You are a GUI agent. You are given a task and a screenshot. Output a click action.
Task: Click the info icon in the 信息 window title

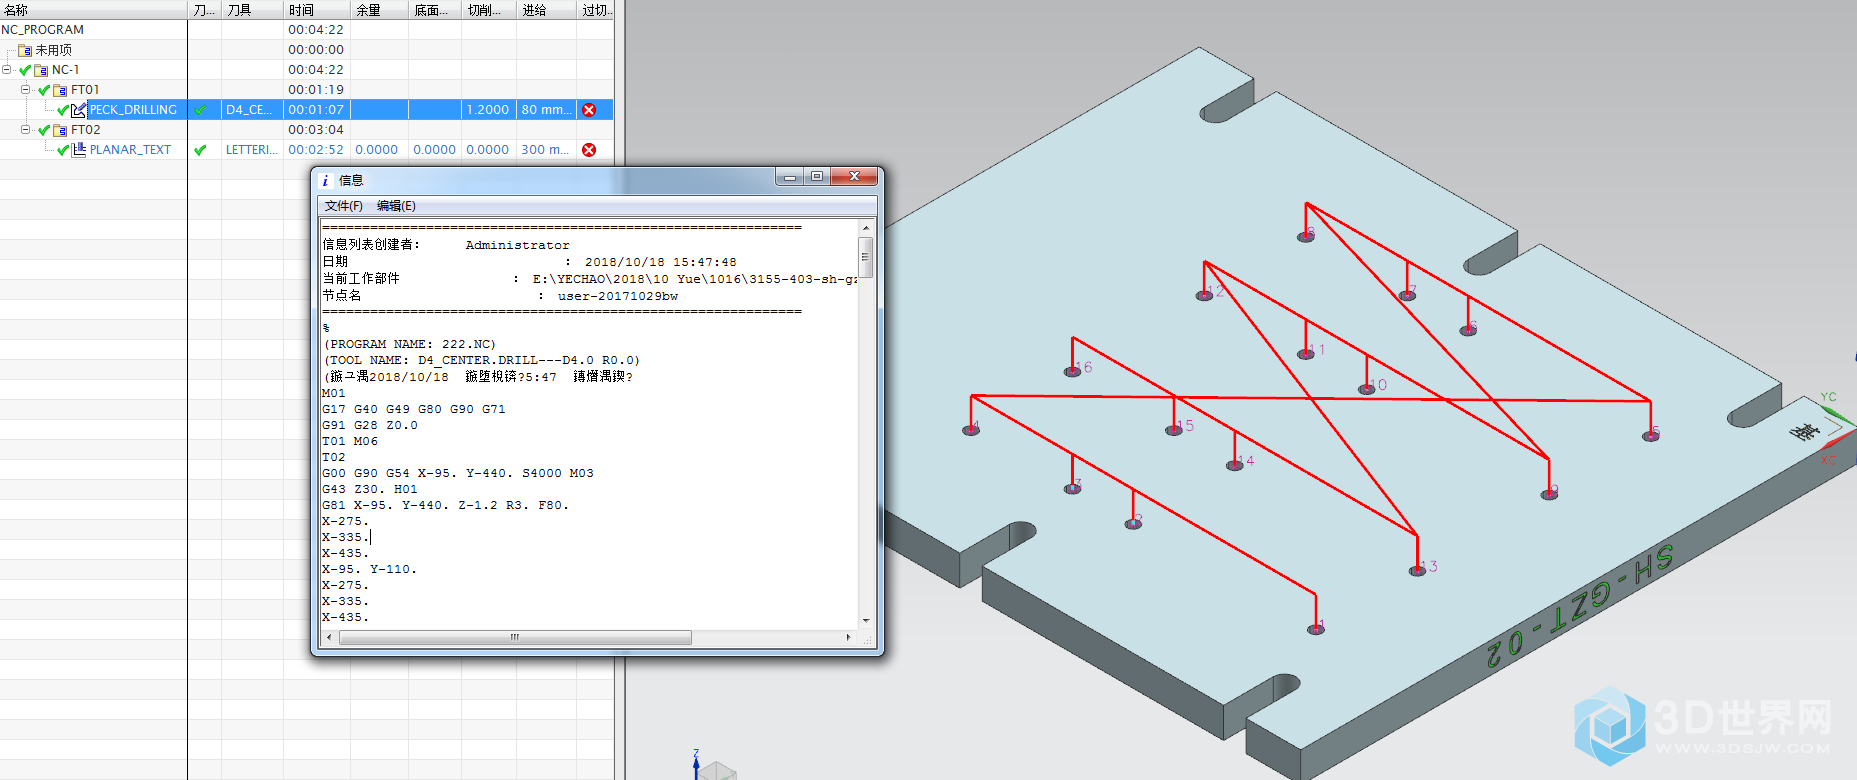point(325,181)
